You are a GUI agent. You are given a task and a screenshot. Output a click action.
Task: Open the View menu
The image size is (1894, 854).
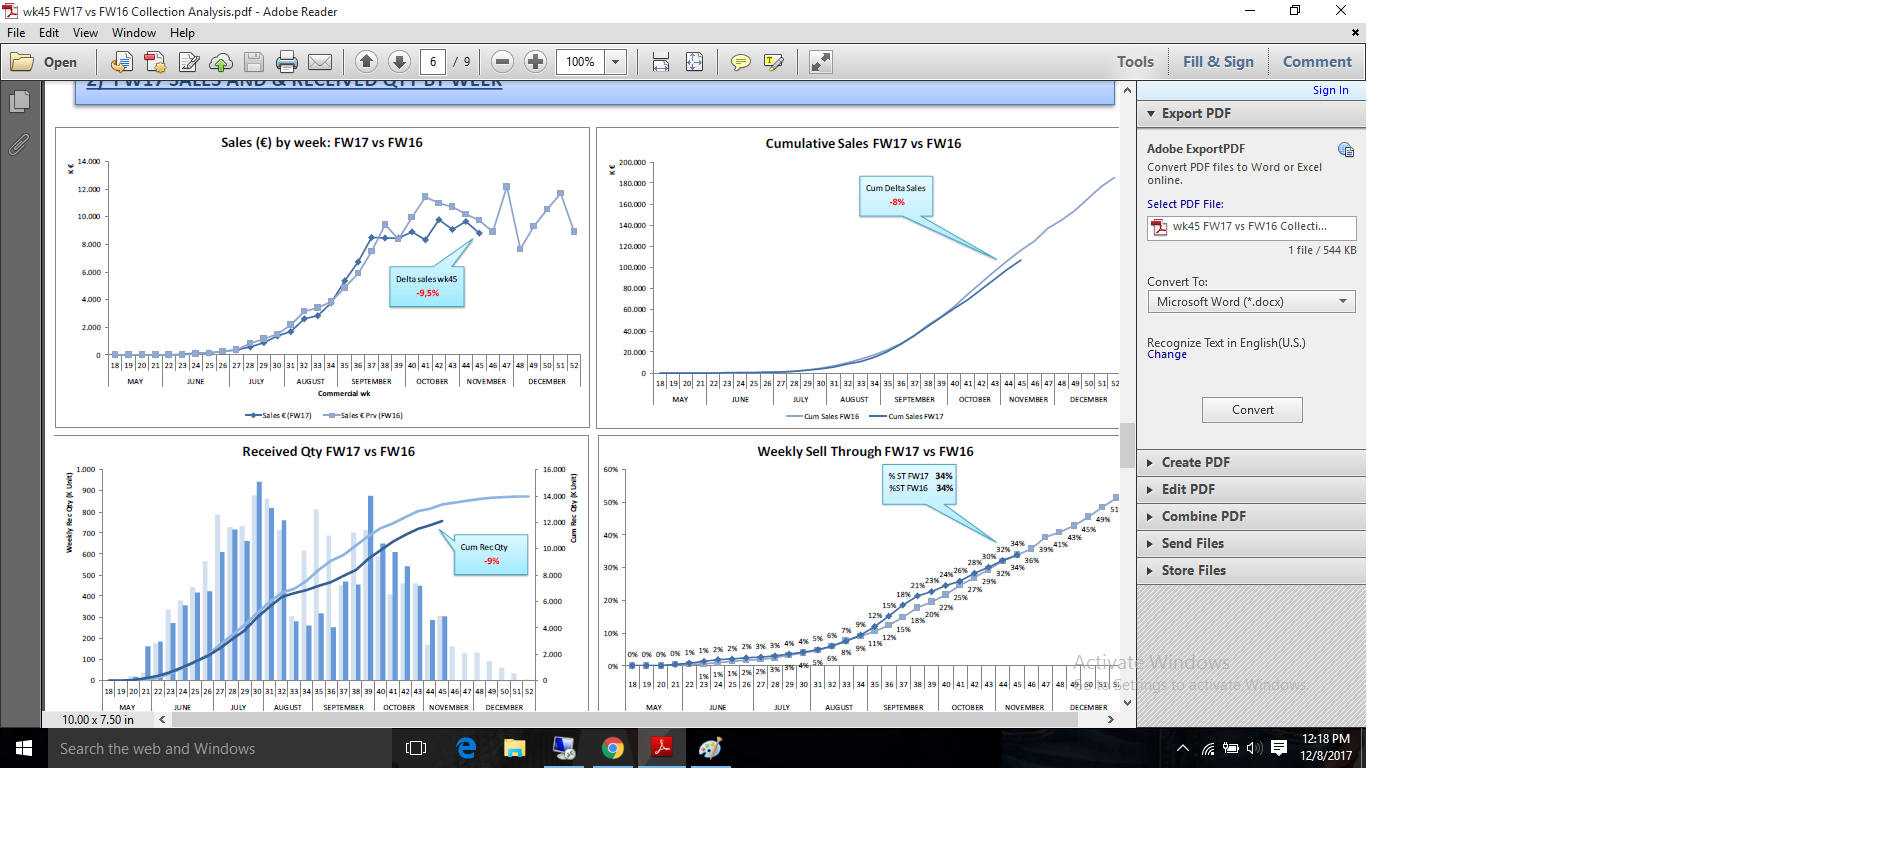pyautogui.click(x=85, y=33)
